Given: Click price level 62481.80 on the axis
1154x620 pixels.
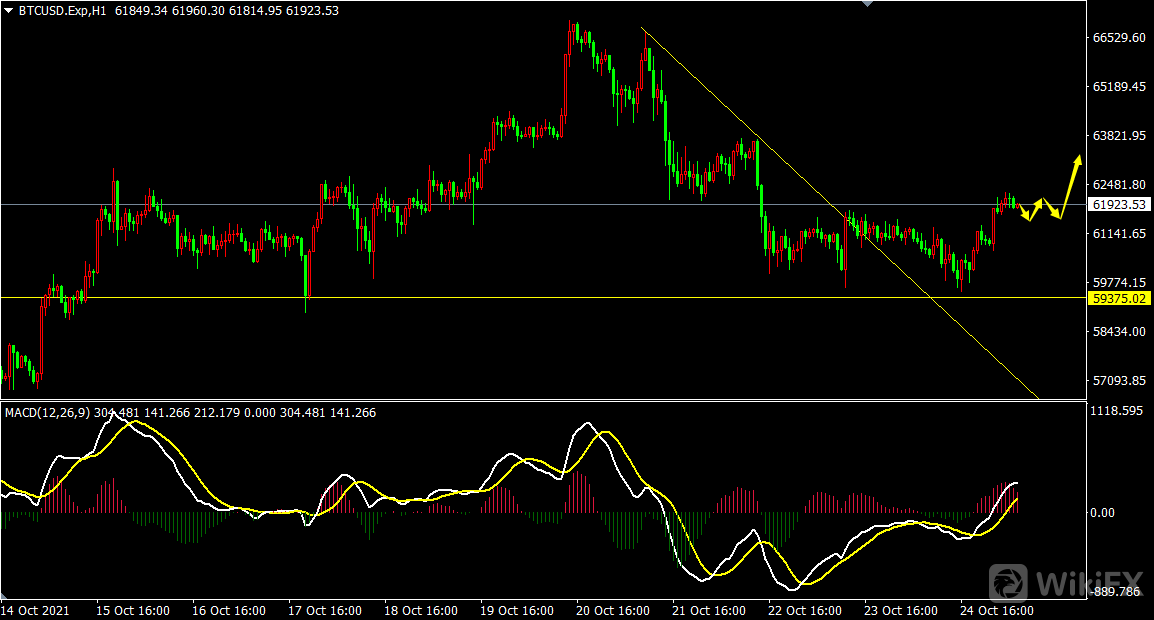Looking at the screenshot, I should pyautogui.click(x=1119, y=185).
